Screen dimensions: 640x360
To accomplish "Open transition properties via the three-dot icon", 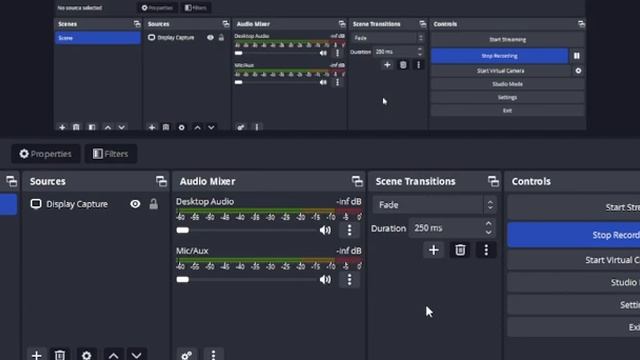I will pyautogui.click(x=486, y=250).
